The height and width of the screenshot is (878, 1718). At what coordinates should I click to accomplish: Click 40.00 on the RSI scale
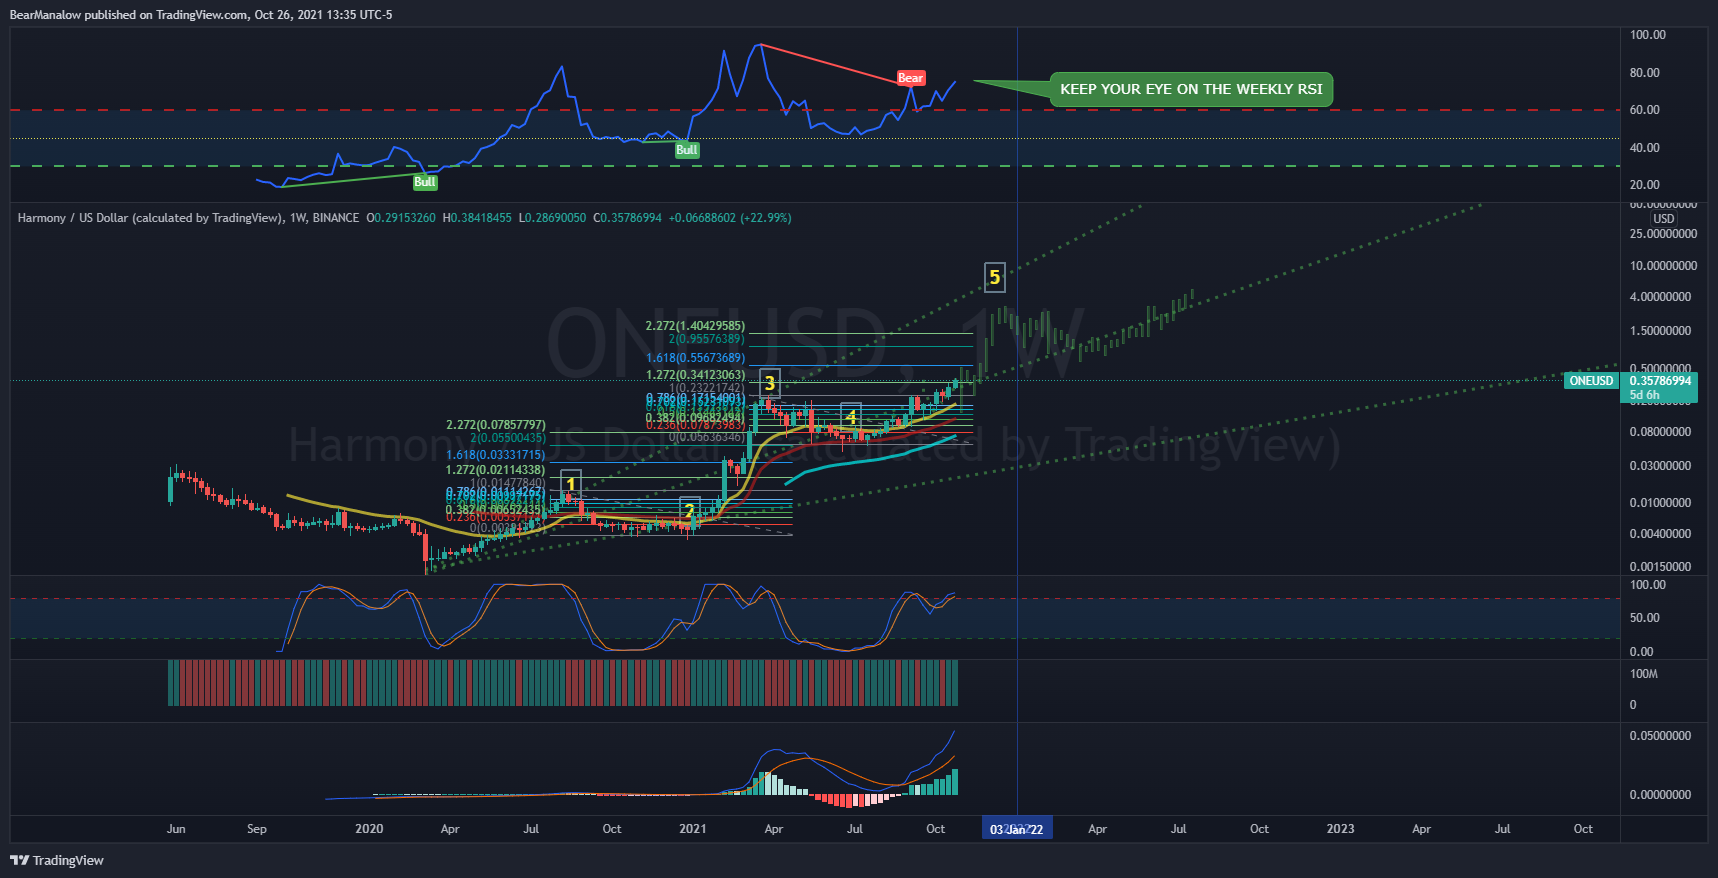1644,148
